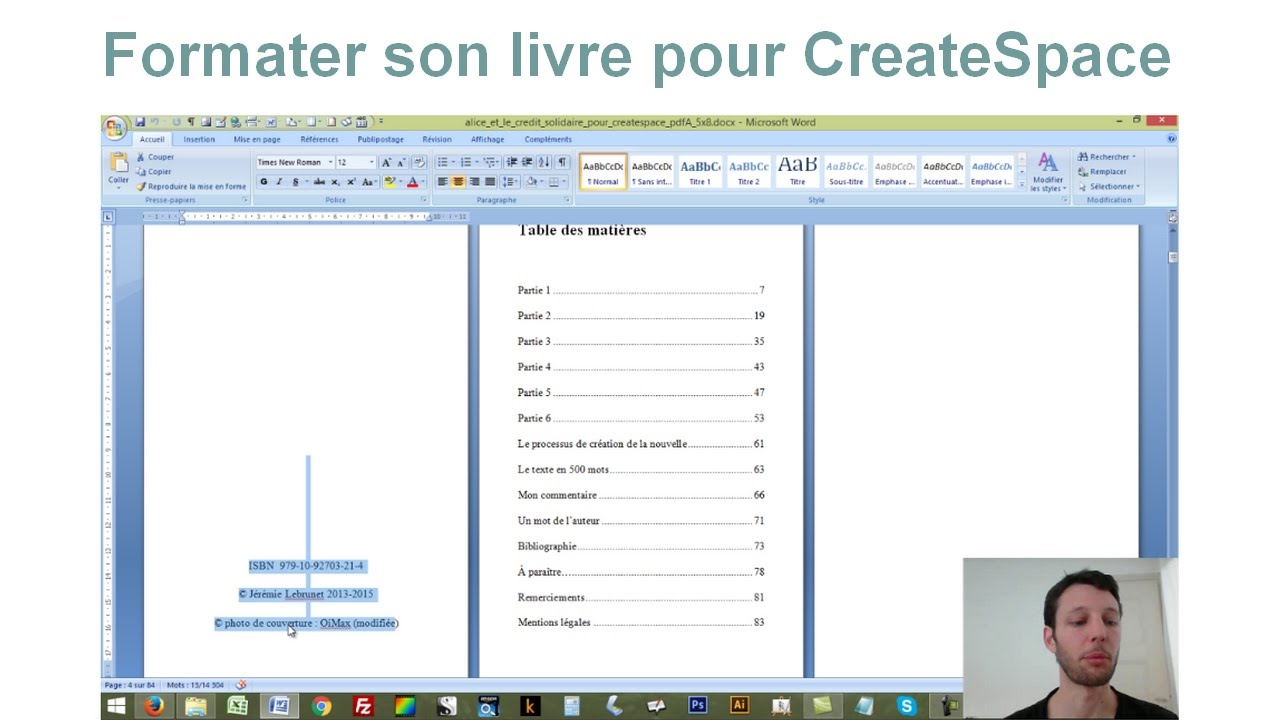
Task: Click the decrease indent icon
Action: (x=512, y=162)
